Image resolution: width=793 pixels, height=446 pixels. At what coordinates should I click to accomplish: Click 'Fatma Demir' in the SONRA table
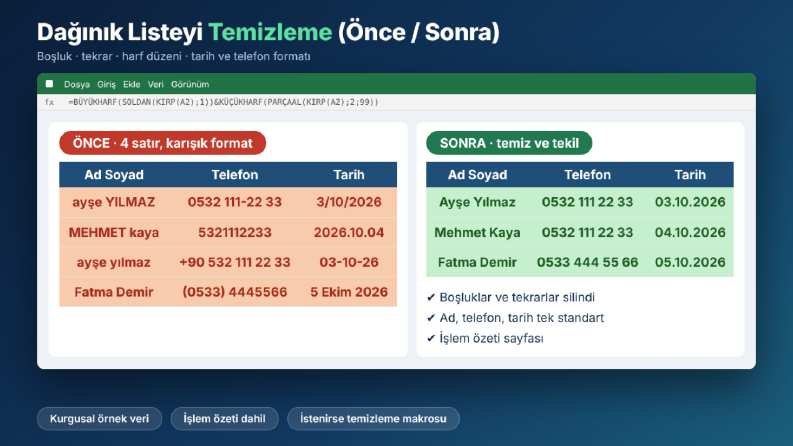click(x=477, y=262)
